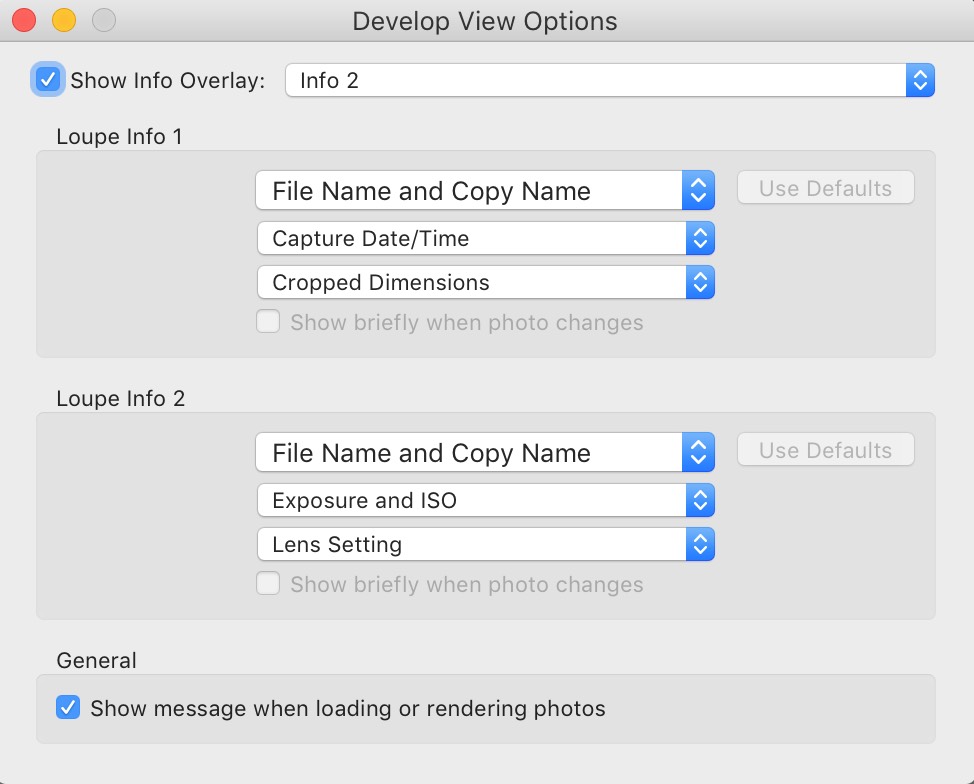Open the Show Info Overlay dropdown
This screenshot has height=784, width=974.
coord(609,80)
